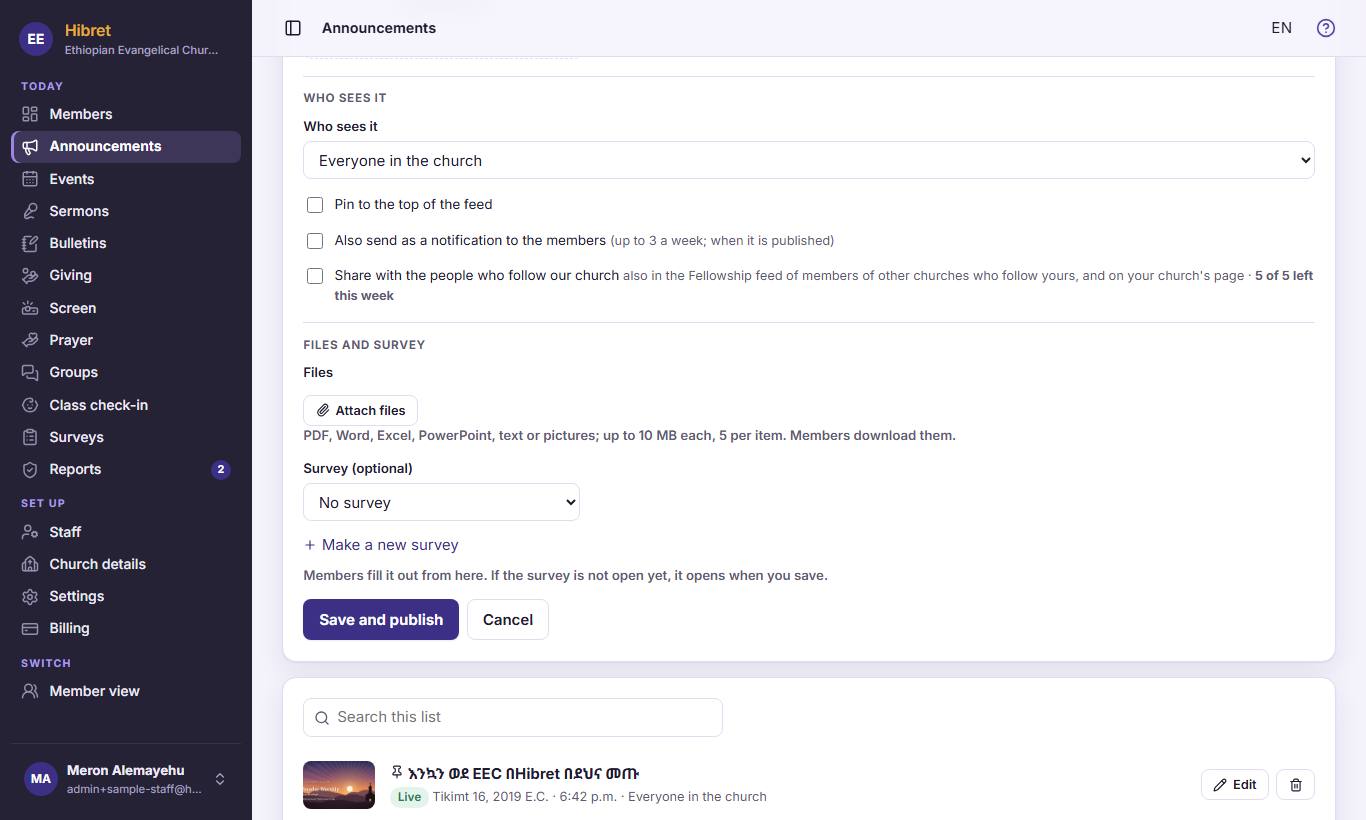Click the Hibret church name
The image size is (1366, 820).
(88, 30)
